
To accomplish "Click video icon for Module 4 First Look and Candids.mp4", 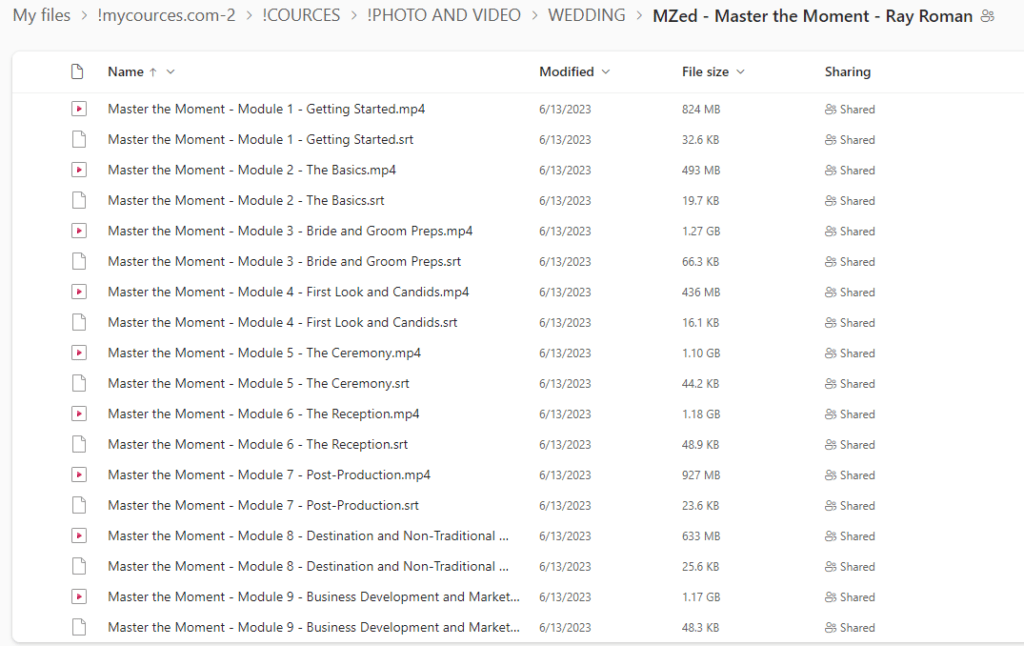I will tap(79, 291).
